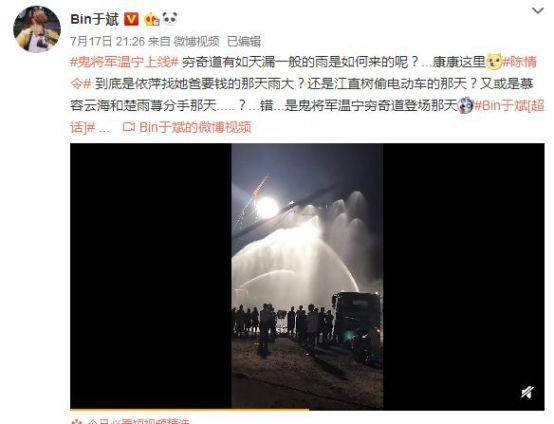The image size is (554, 424).
Task: Click the panda badge icon
Action: (170, 18)
